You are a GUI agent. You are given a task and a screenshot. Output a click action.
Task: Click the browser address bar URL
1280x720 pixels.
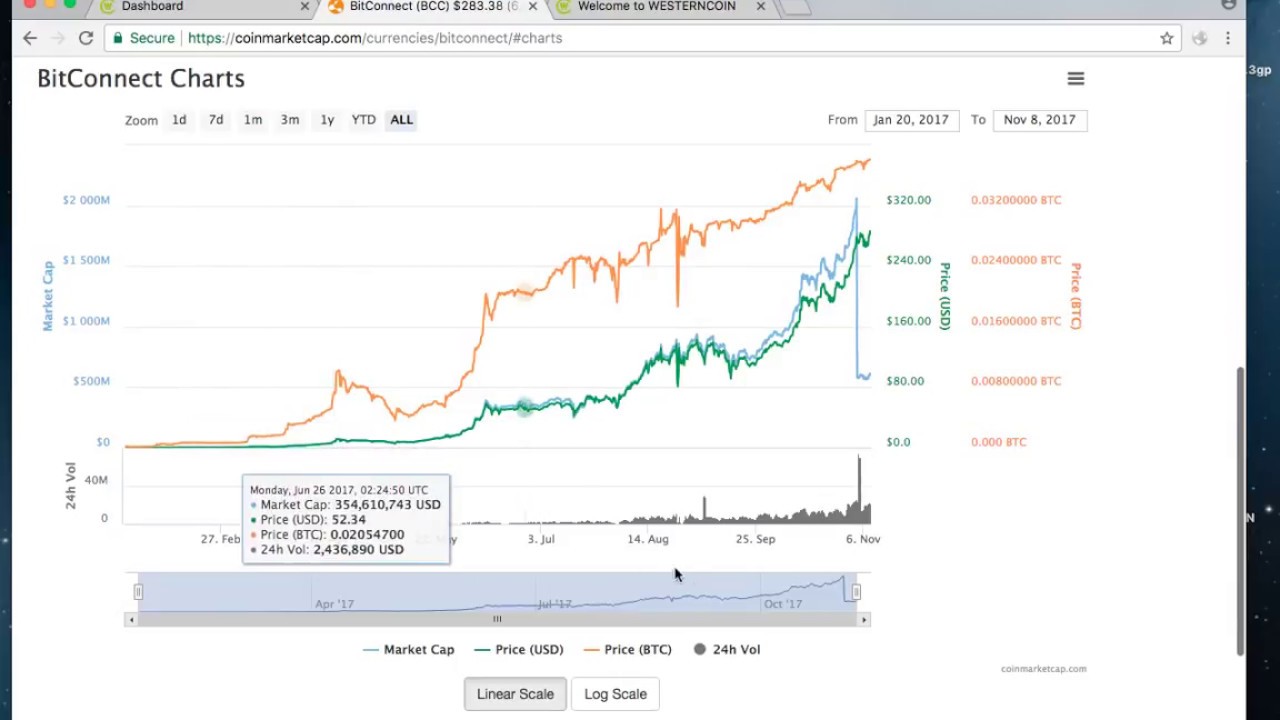375,38
